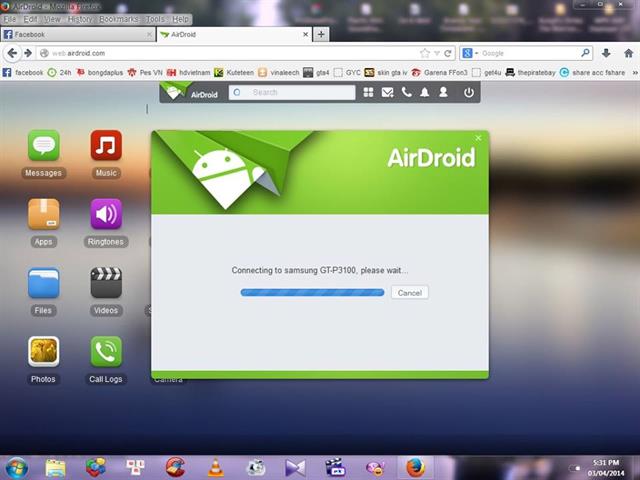Click the Firefox forward arrow button
This screenshot has height=480, width=640.
pyautogui.click(x=28, y=53)
